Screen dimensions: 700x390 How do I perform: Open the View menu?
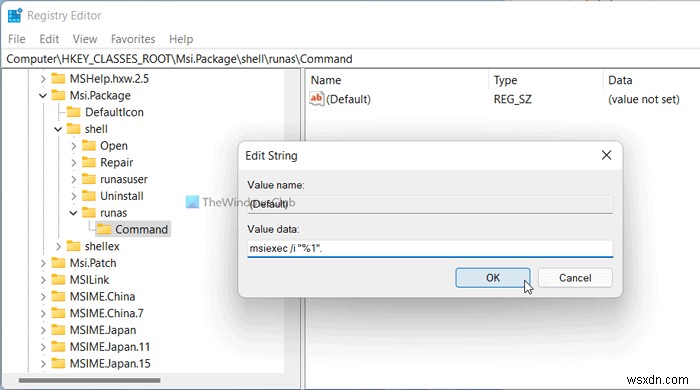(85, 39)
